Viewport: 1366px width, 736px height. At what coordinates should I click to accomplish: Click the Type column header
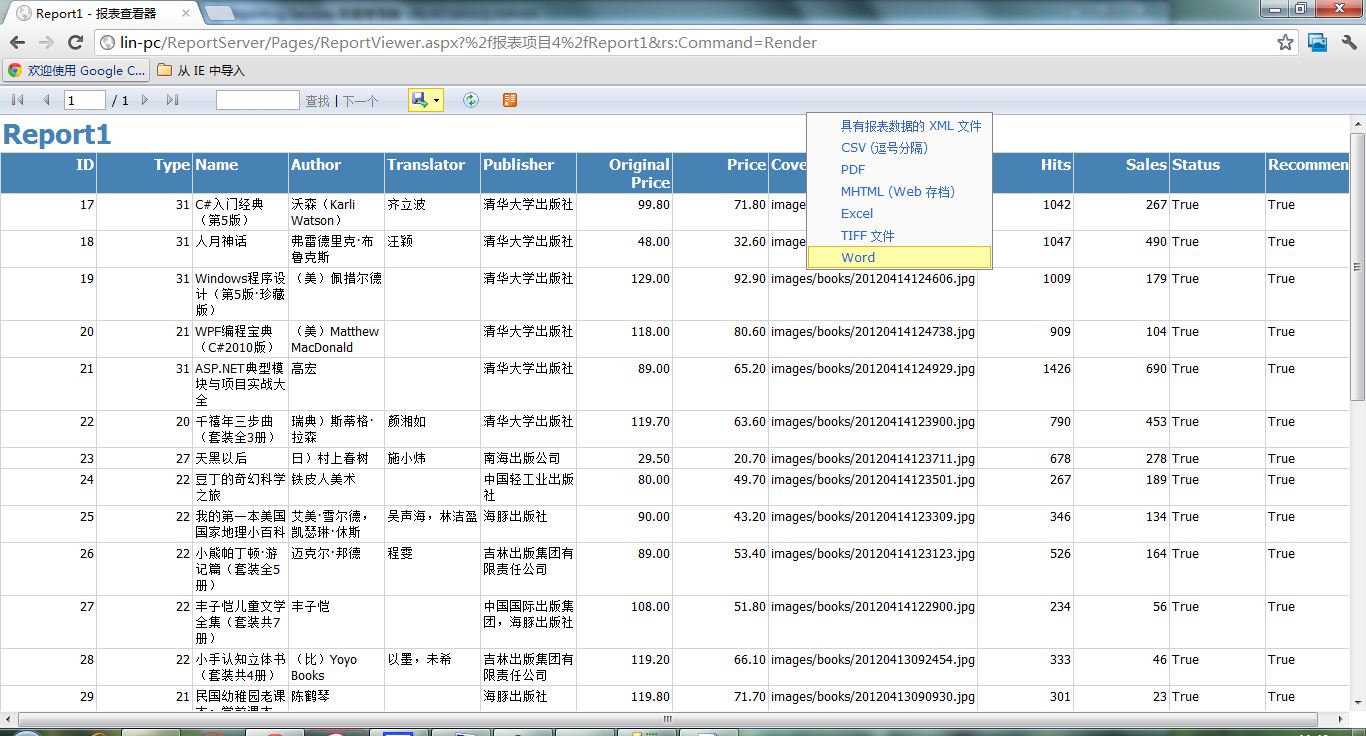pos(145,173)
